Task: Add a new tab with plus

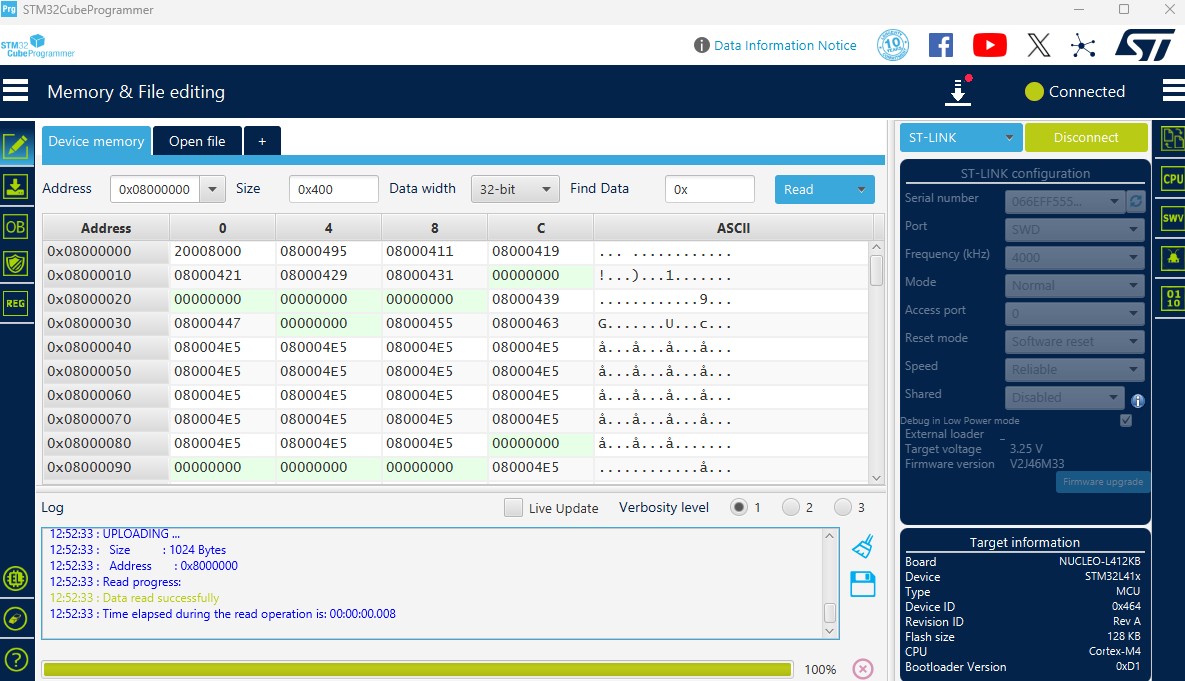Action: 262,141
